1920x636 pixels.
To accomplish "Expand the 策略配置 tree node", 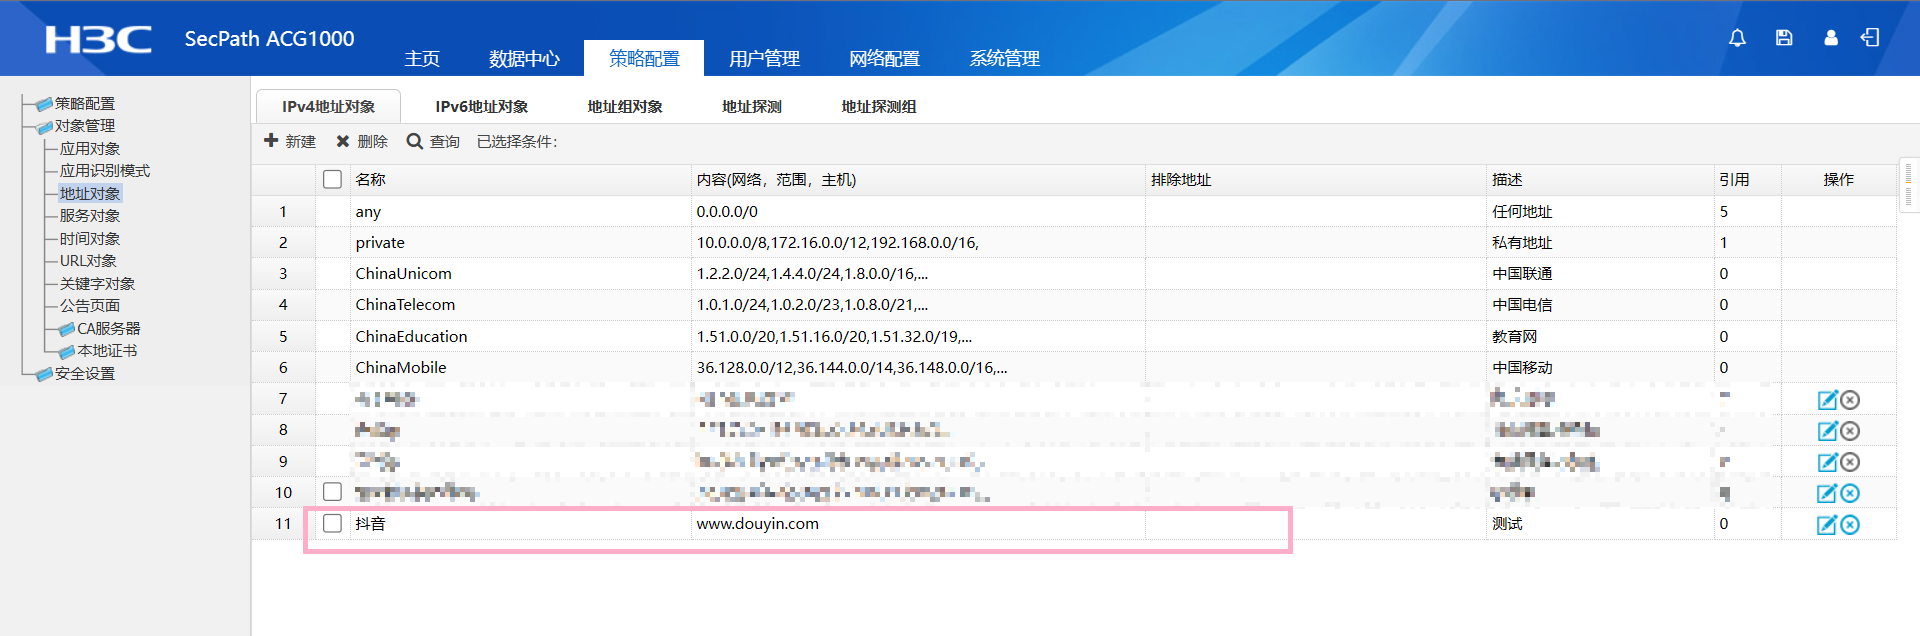I will click(44, 104).
